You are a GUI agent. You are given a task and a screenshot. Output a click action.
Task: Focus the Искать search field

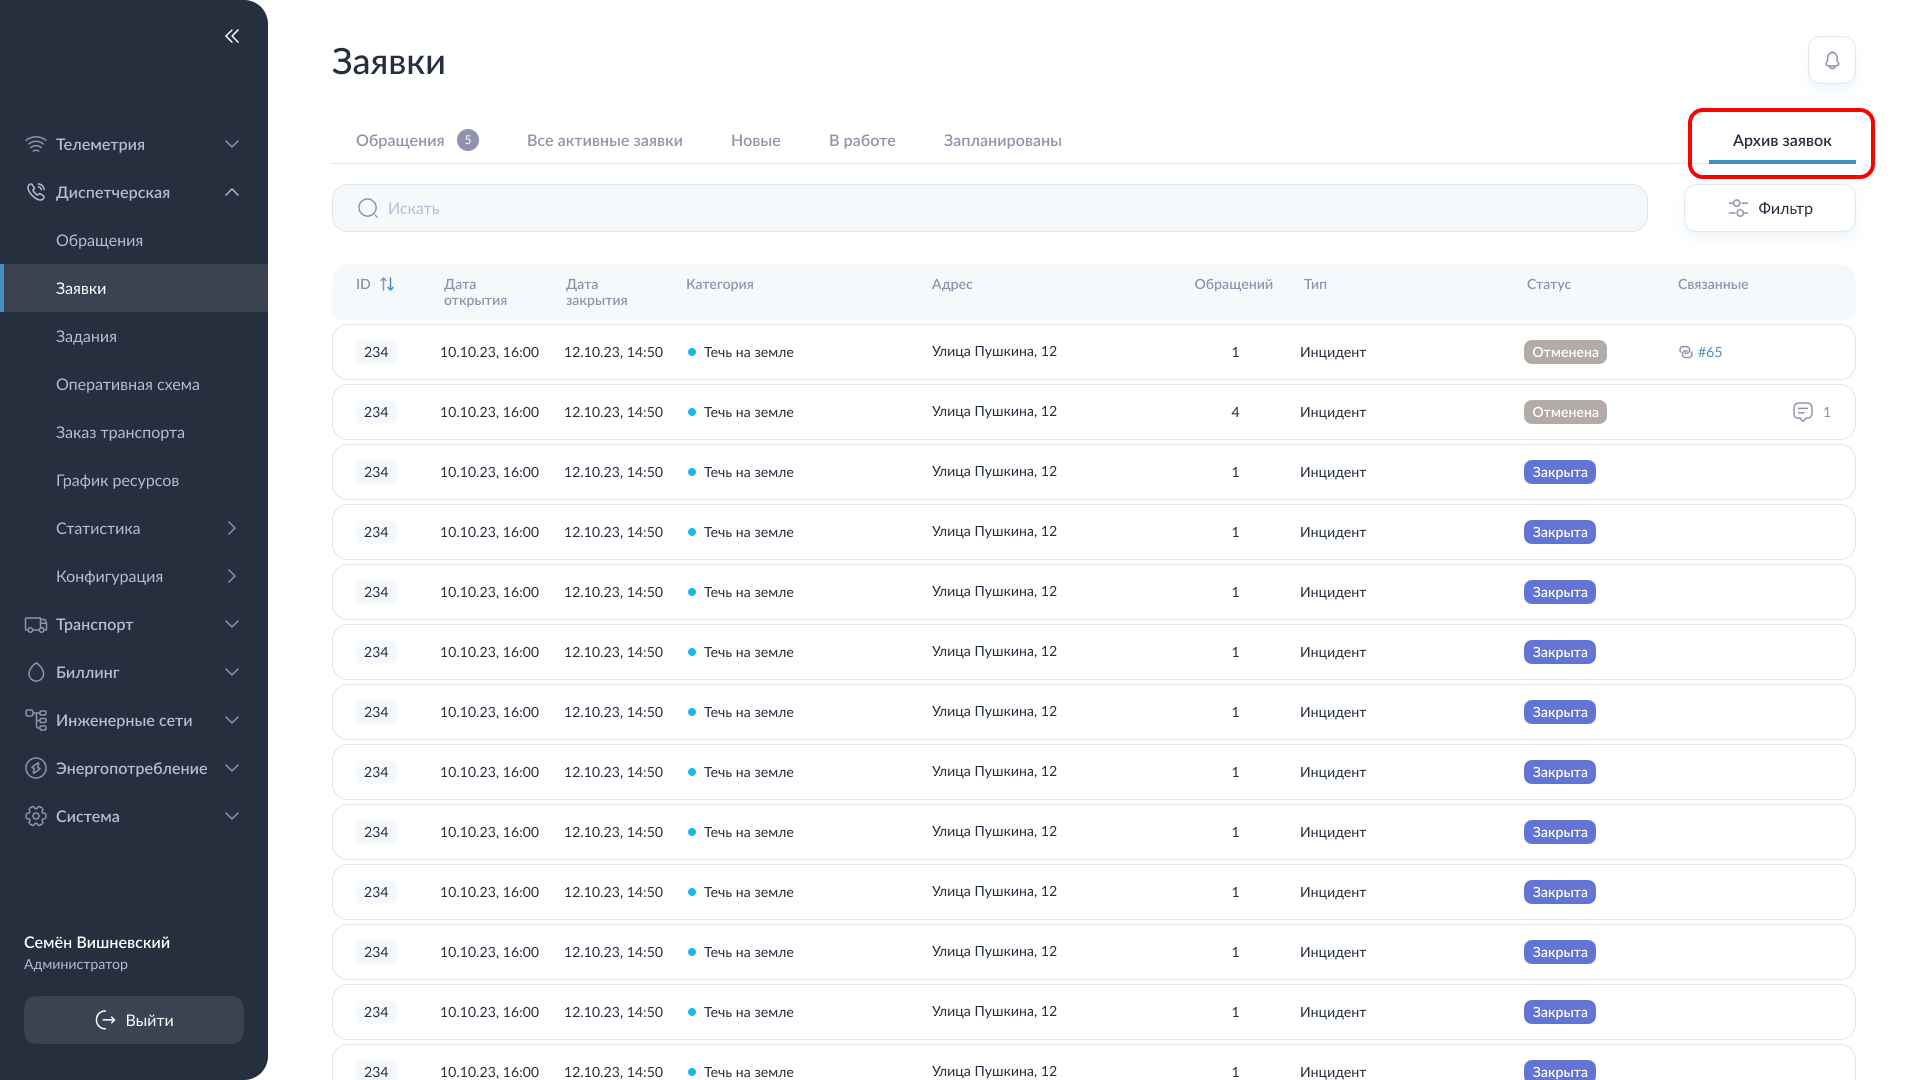click(x=990, y=209)
